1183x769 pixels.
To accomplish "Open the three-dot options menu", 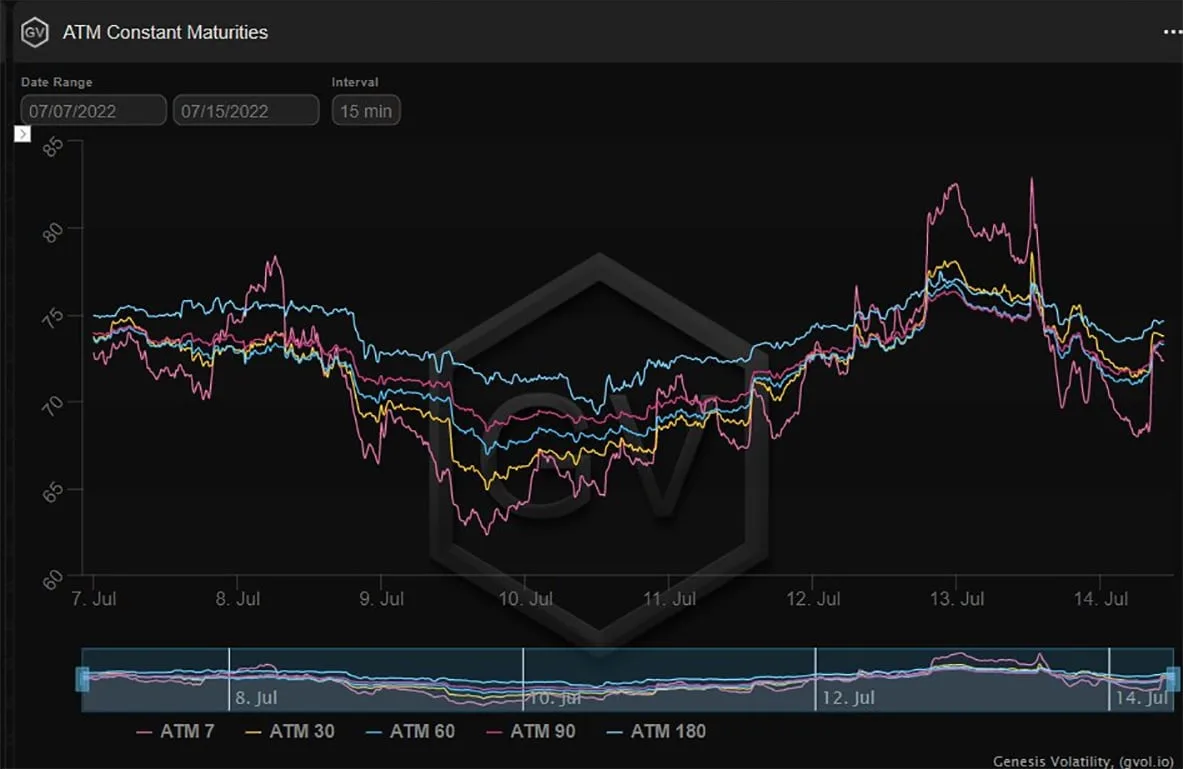I will pos(1172,32).
